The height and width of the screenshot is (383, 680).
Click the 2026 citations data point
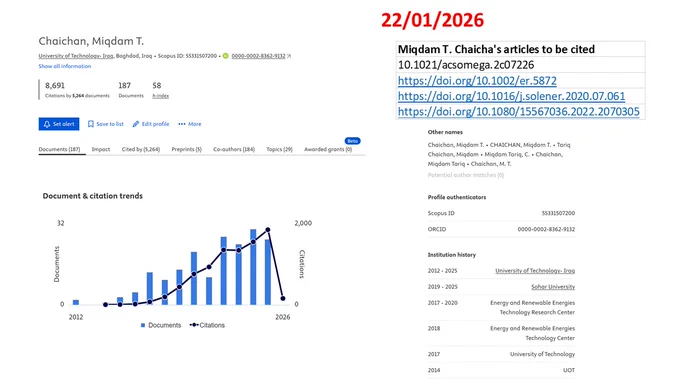click(283, 298)
